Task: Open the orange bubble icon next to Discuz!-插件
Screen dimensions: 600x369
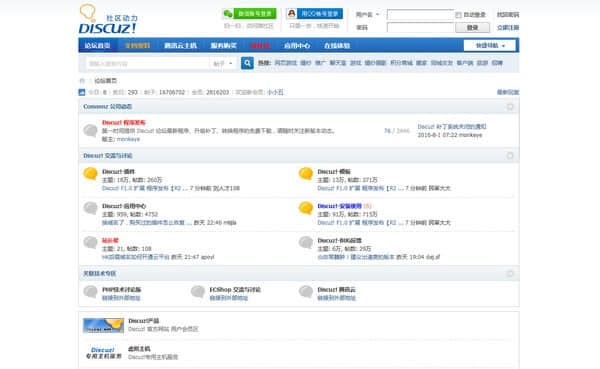Action: pyautogui.click(x=91, y=173)
